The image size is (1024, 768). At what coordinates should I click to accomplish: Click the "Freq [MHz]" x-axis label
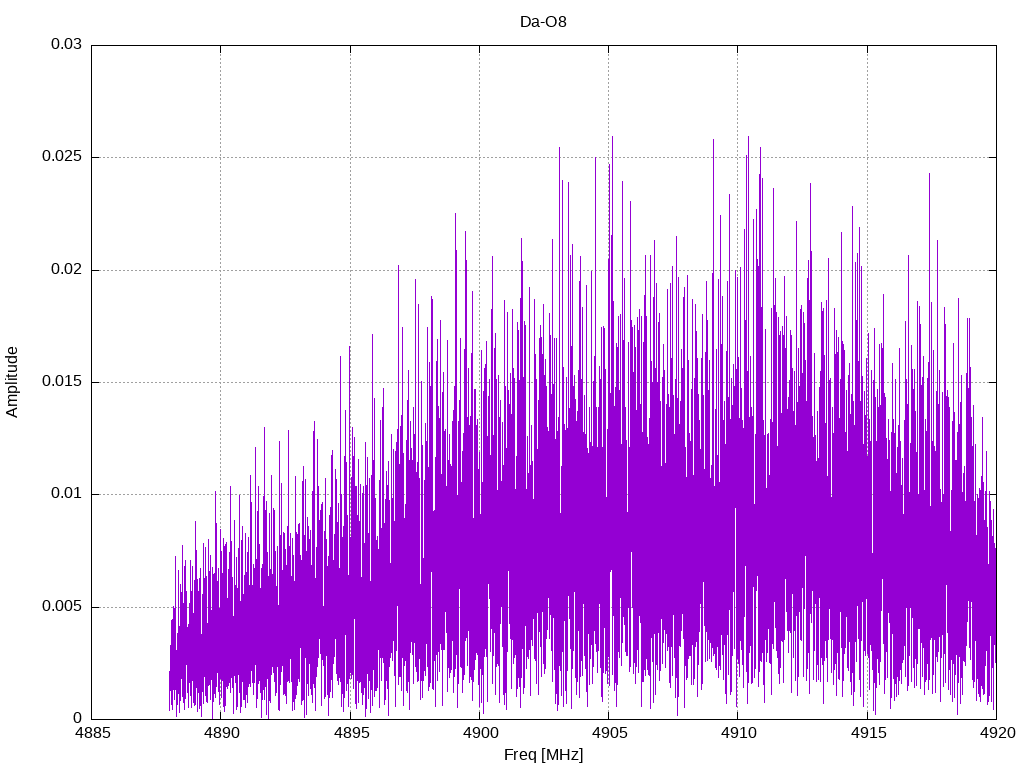point(543,755)
